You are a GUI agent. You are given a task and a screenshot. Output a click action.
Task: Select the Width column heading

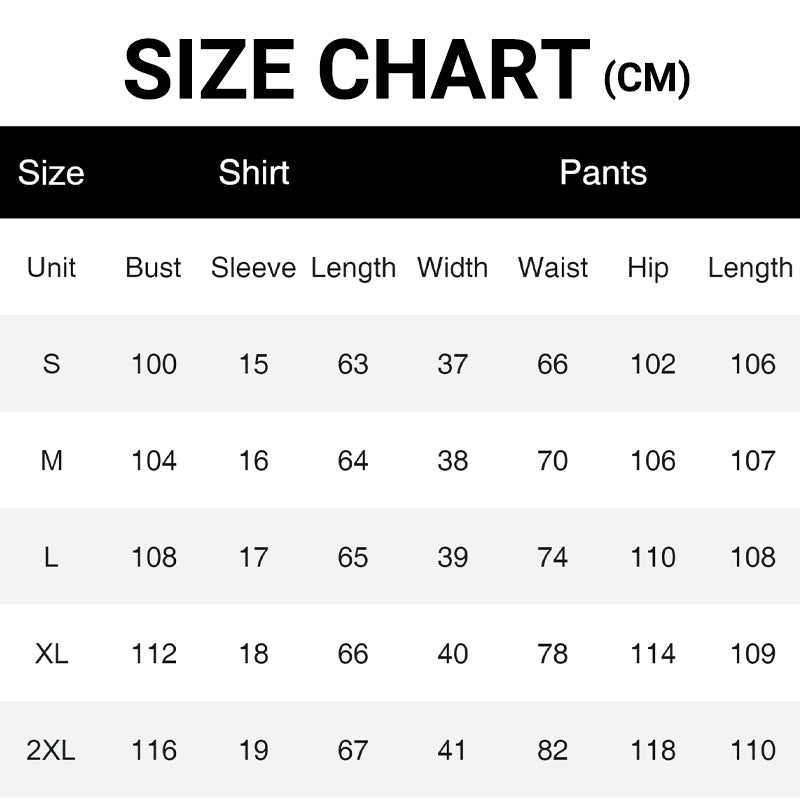tap(452, 268)
